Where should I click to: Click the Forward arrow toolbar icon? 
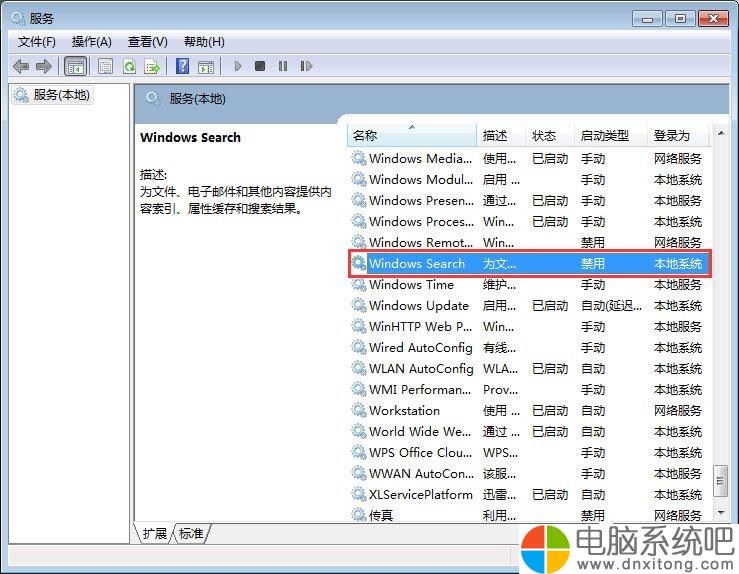coord(44,66)
